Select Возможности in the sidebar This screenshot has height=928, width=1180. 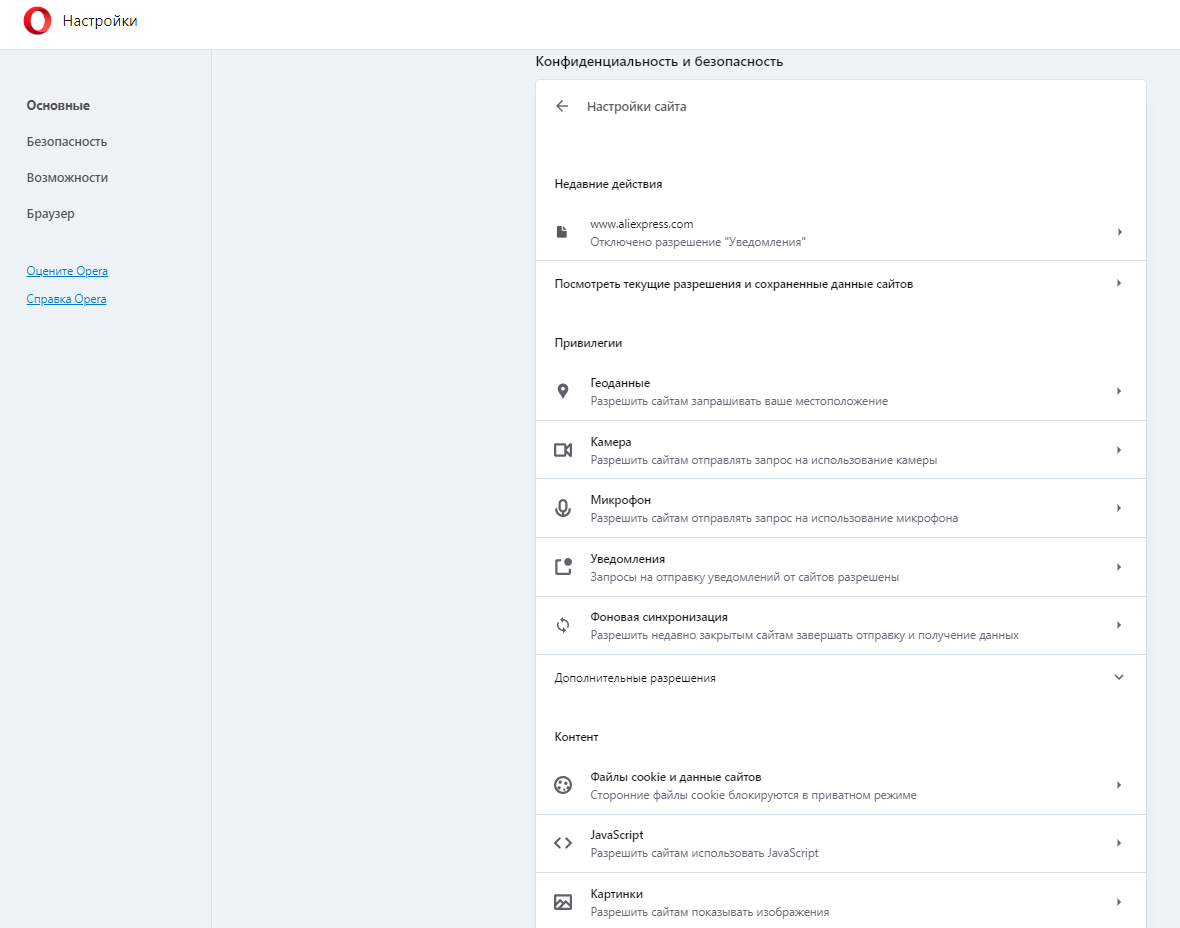pyautogui.click(x=67, y=178)
